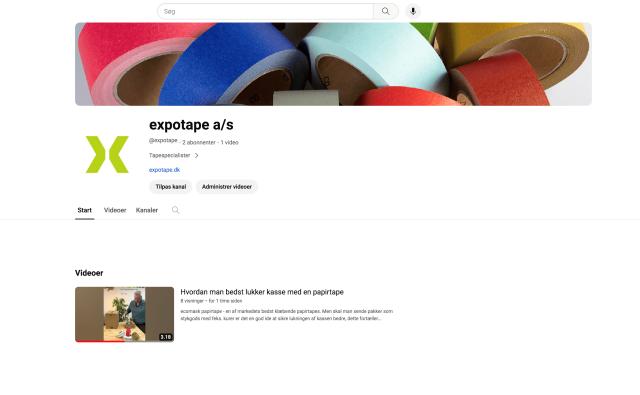Click the Tilpas kanal button
The image size is (640, 395).
point(171,187)
